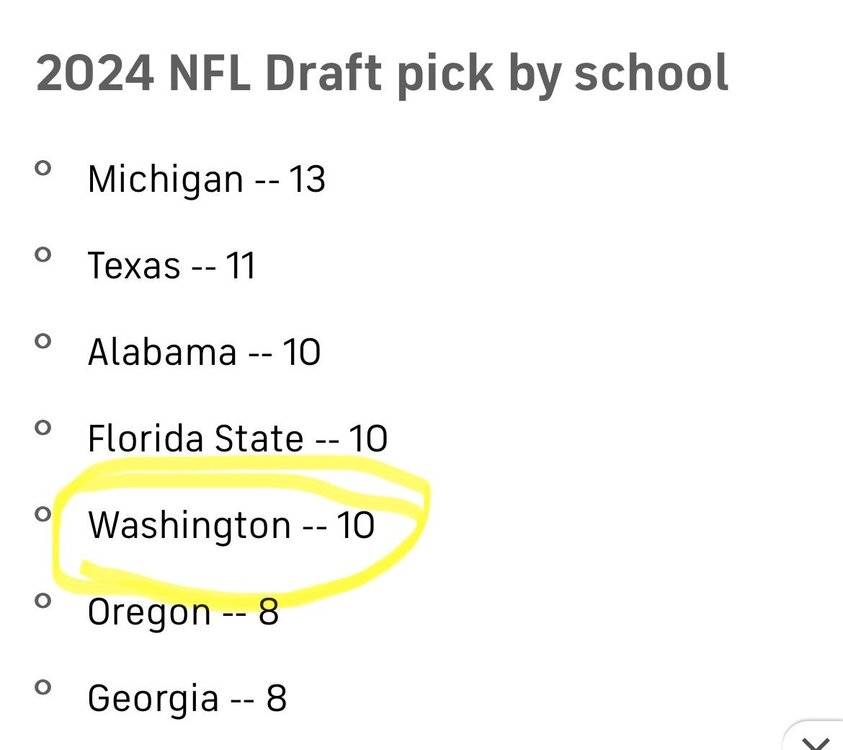Click the number 13 in Michigan's row
The height and width of the screenshot is (750, 843).
306,180
